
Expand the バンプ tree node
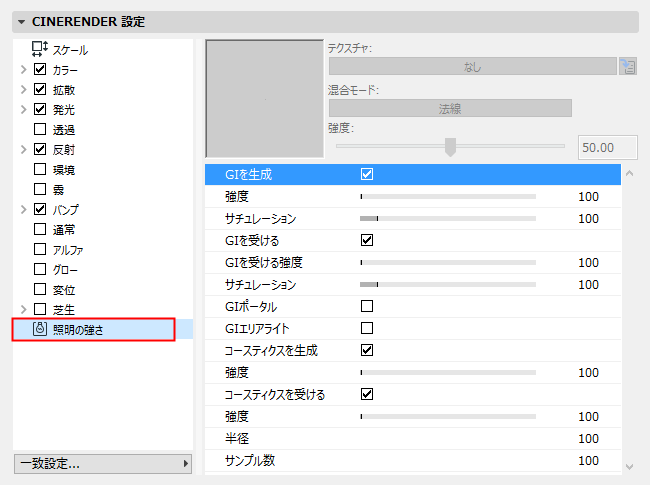point(24,209)
